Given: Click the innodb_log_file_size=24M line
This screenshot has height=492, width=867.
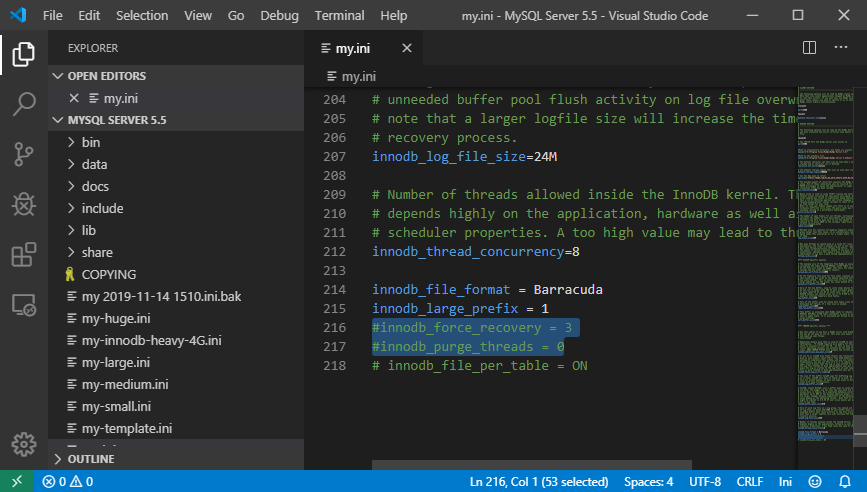Looking at the screenshot, I should (464, 156).
